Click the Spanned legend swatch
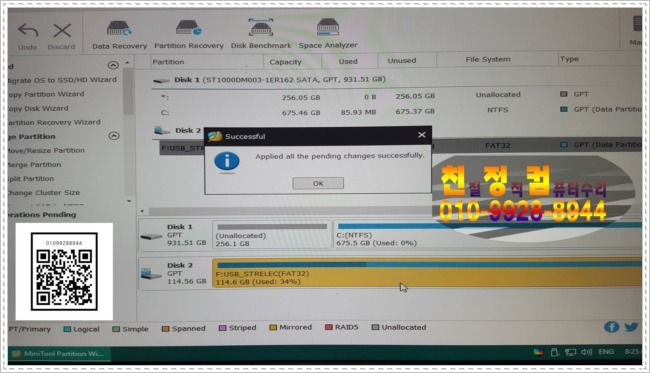The image size is (650, 373). 165,329
